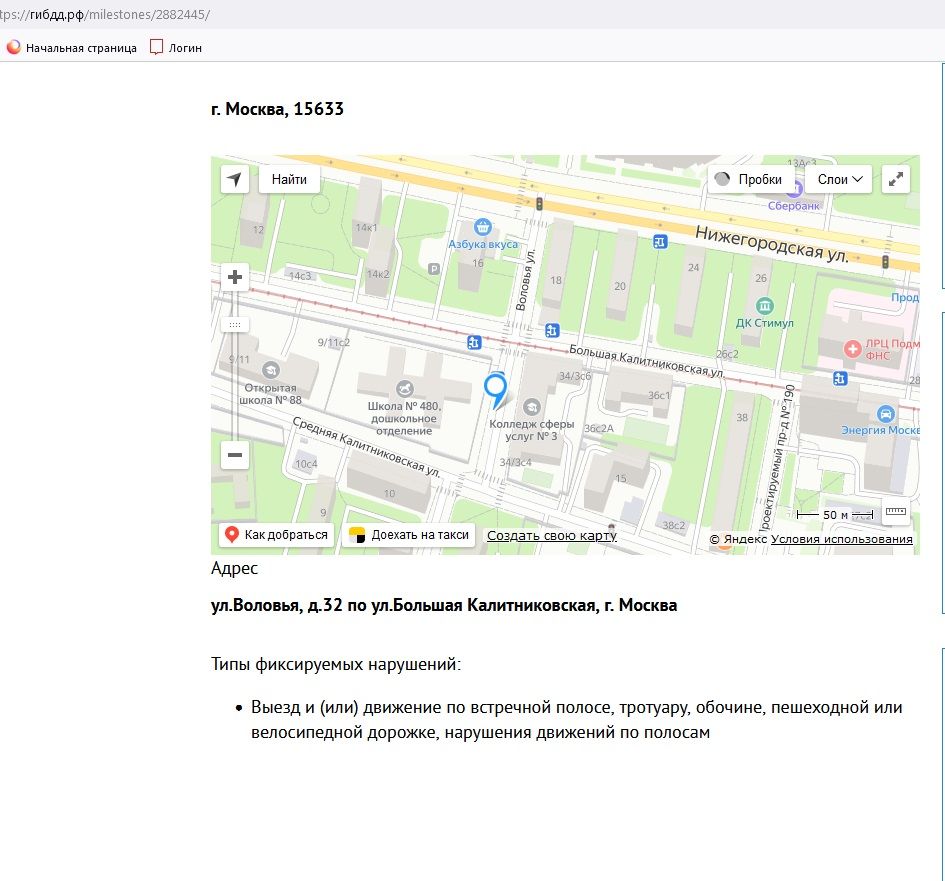This screenshot has width=945, height=881.
Task: Select the ruler measurement tool on map
Action: coord(895,512)
